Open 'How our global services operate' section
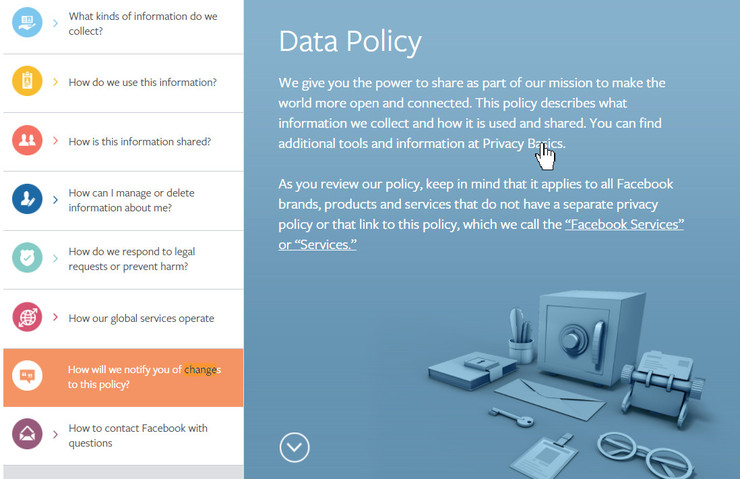740x479 pixels. click(141, 318)
